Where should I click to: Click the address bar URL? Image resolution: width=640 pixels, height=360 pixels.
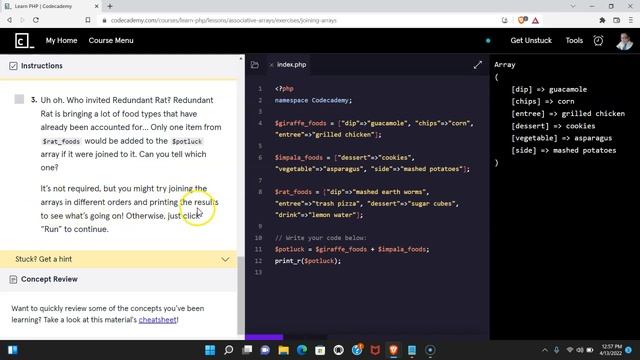tap(224, 20)
